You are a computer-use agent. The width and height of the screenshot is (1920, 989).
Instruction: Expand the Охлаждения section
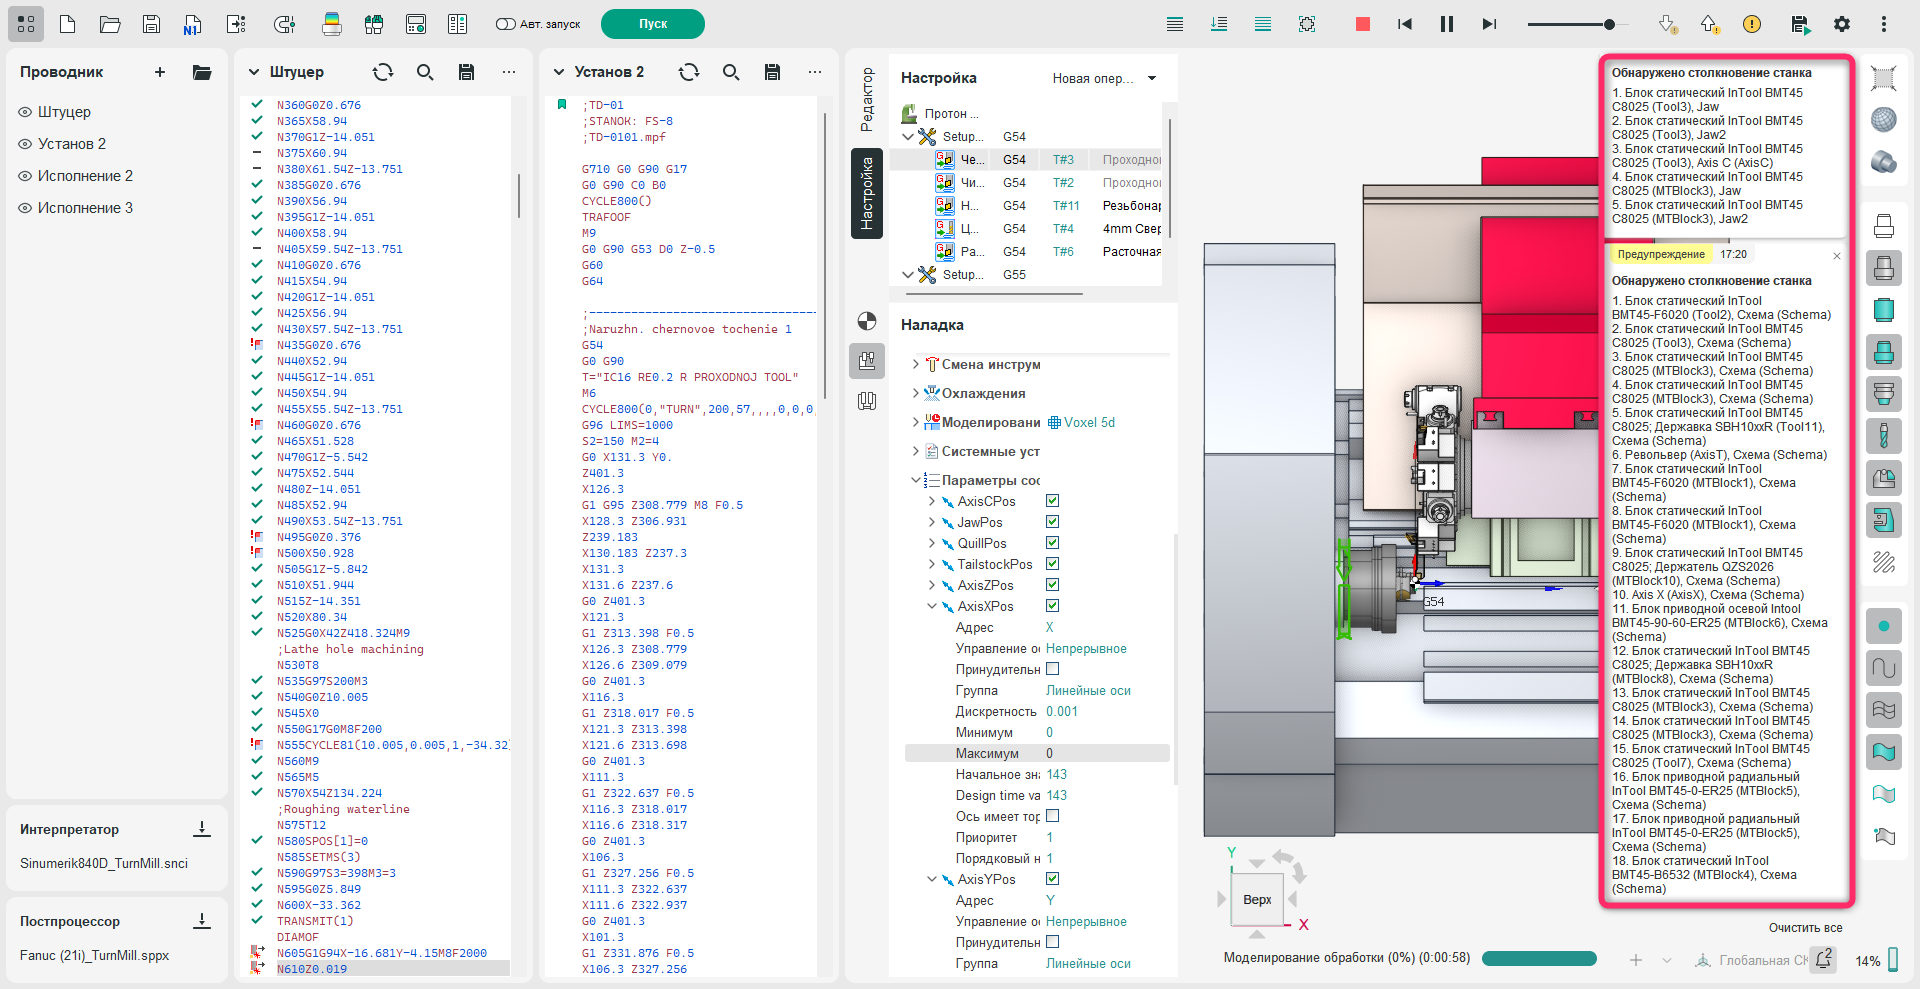(x=915, y=393)
